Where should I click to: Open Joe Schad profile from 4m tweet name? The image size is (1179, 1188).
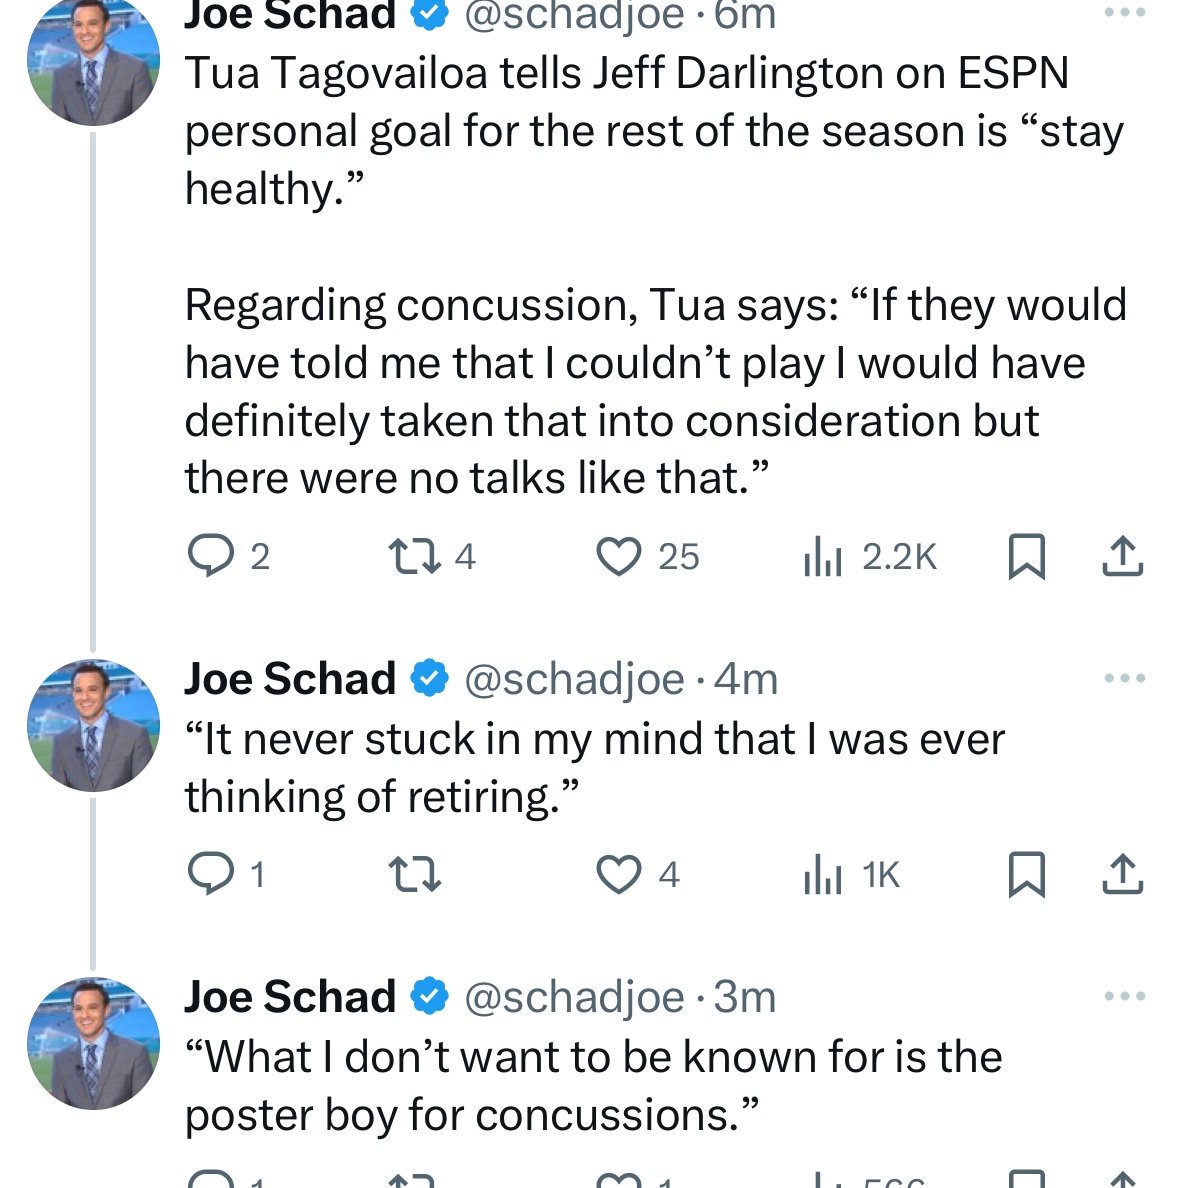[290, 679]
